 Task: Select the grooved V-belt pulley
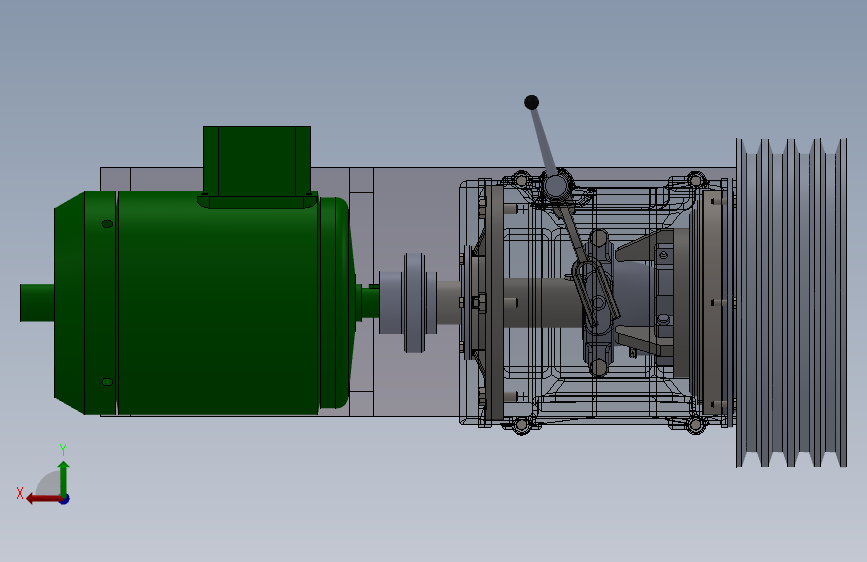click(791, 303)
